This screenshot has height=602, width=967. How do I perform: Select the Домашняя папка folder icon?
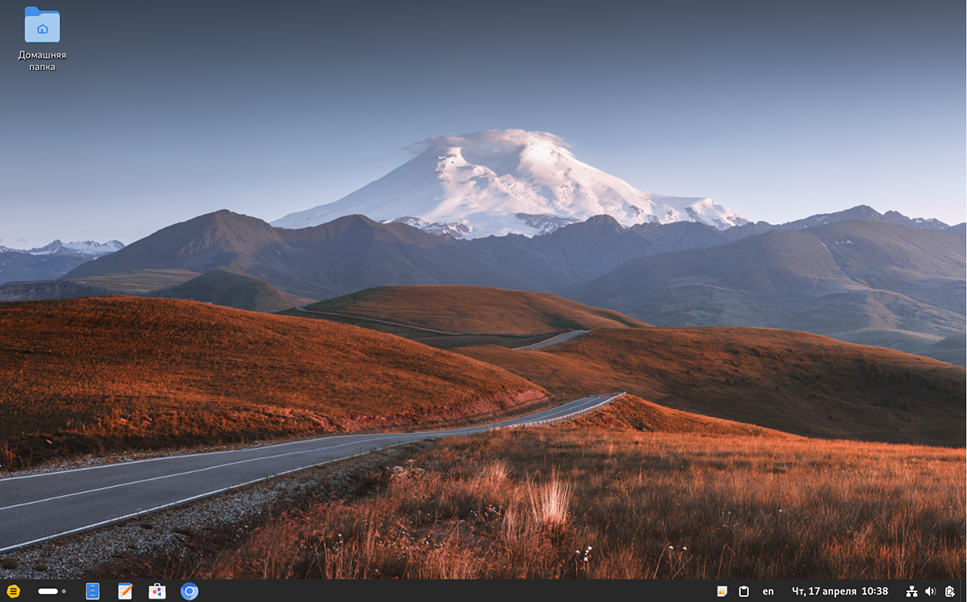pos(42,25)
